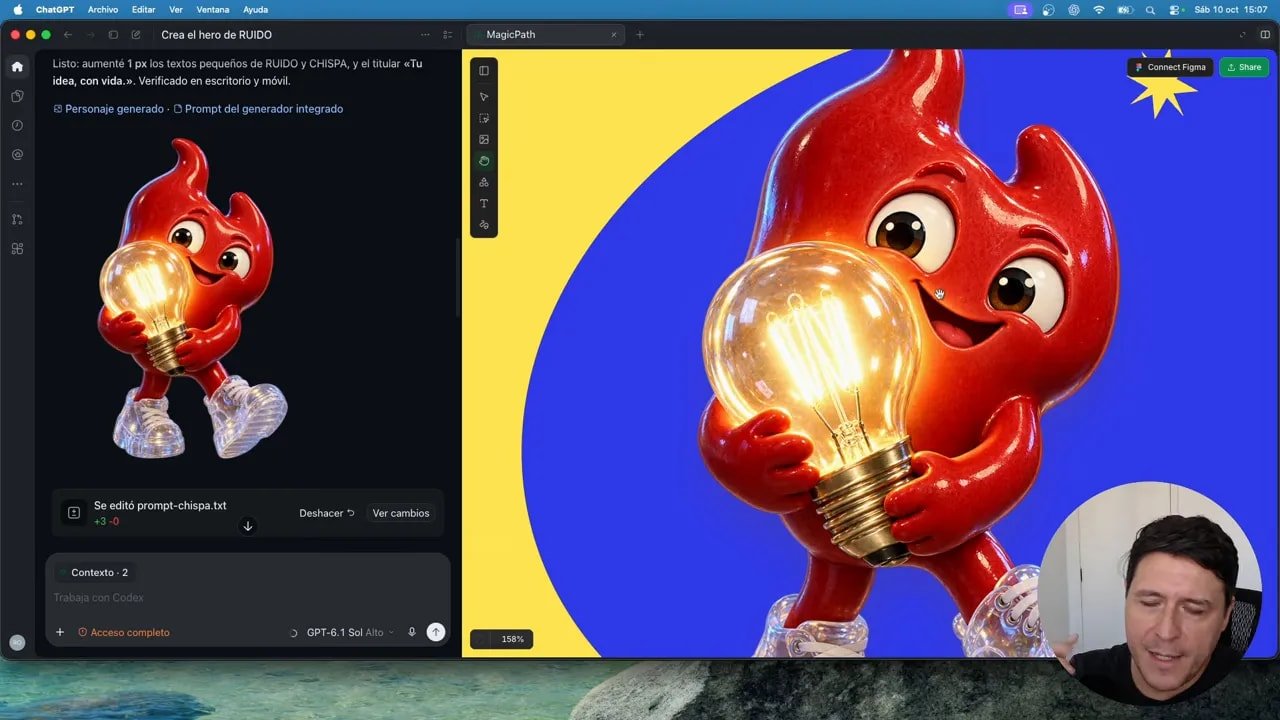
Task: Open the Personaje generado link
Action: click(x=108, y=109)
